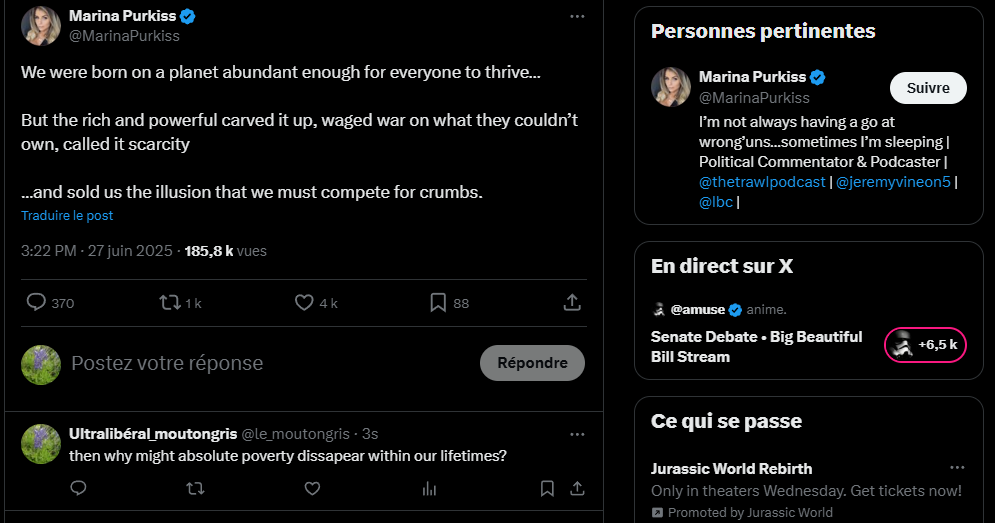The image size is (995, 523).
Task: Click Traduire le post link
Action: pyautogui.click(x=67, y=216)
